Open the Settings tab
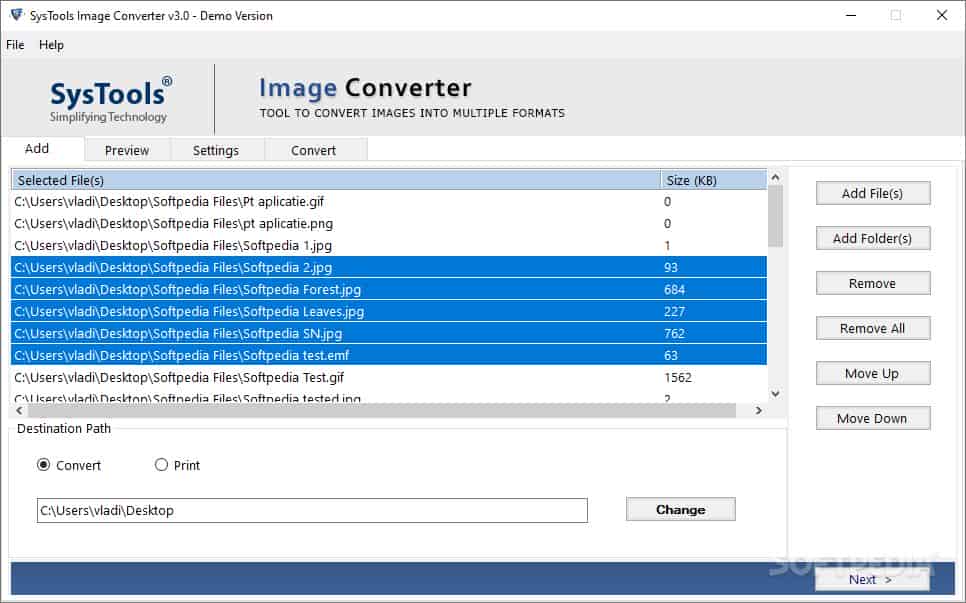 [216, 150]
